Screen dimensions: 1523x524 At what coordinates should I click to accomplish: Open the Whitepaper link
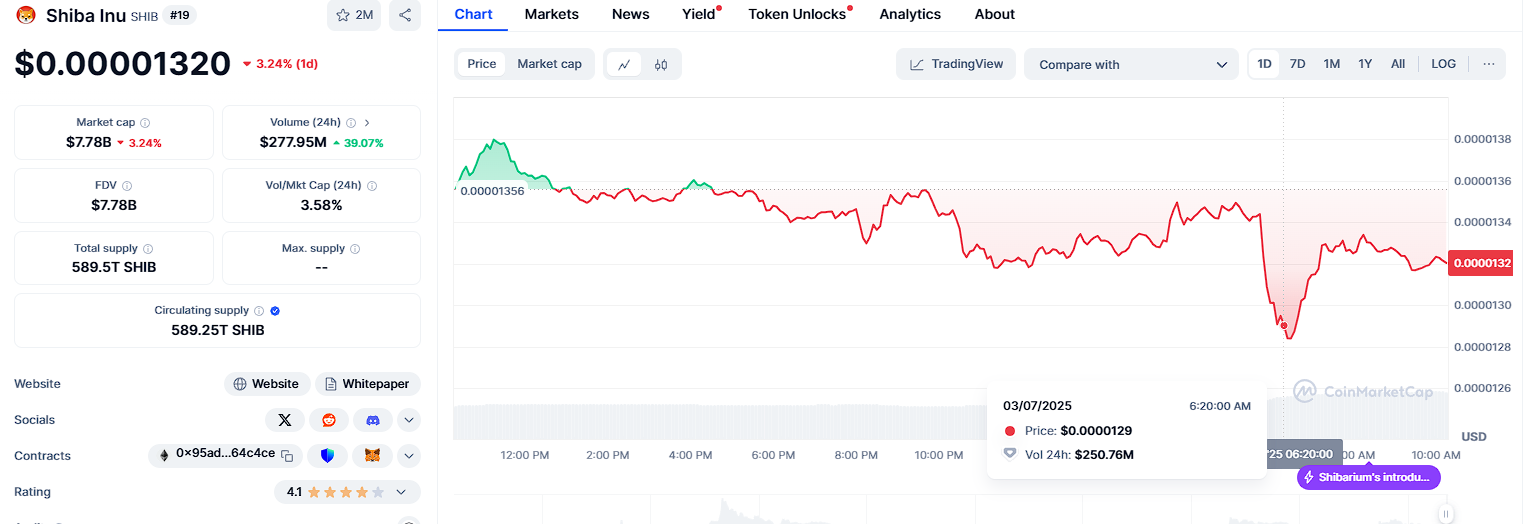pos(368,384)
